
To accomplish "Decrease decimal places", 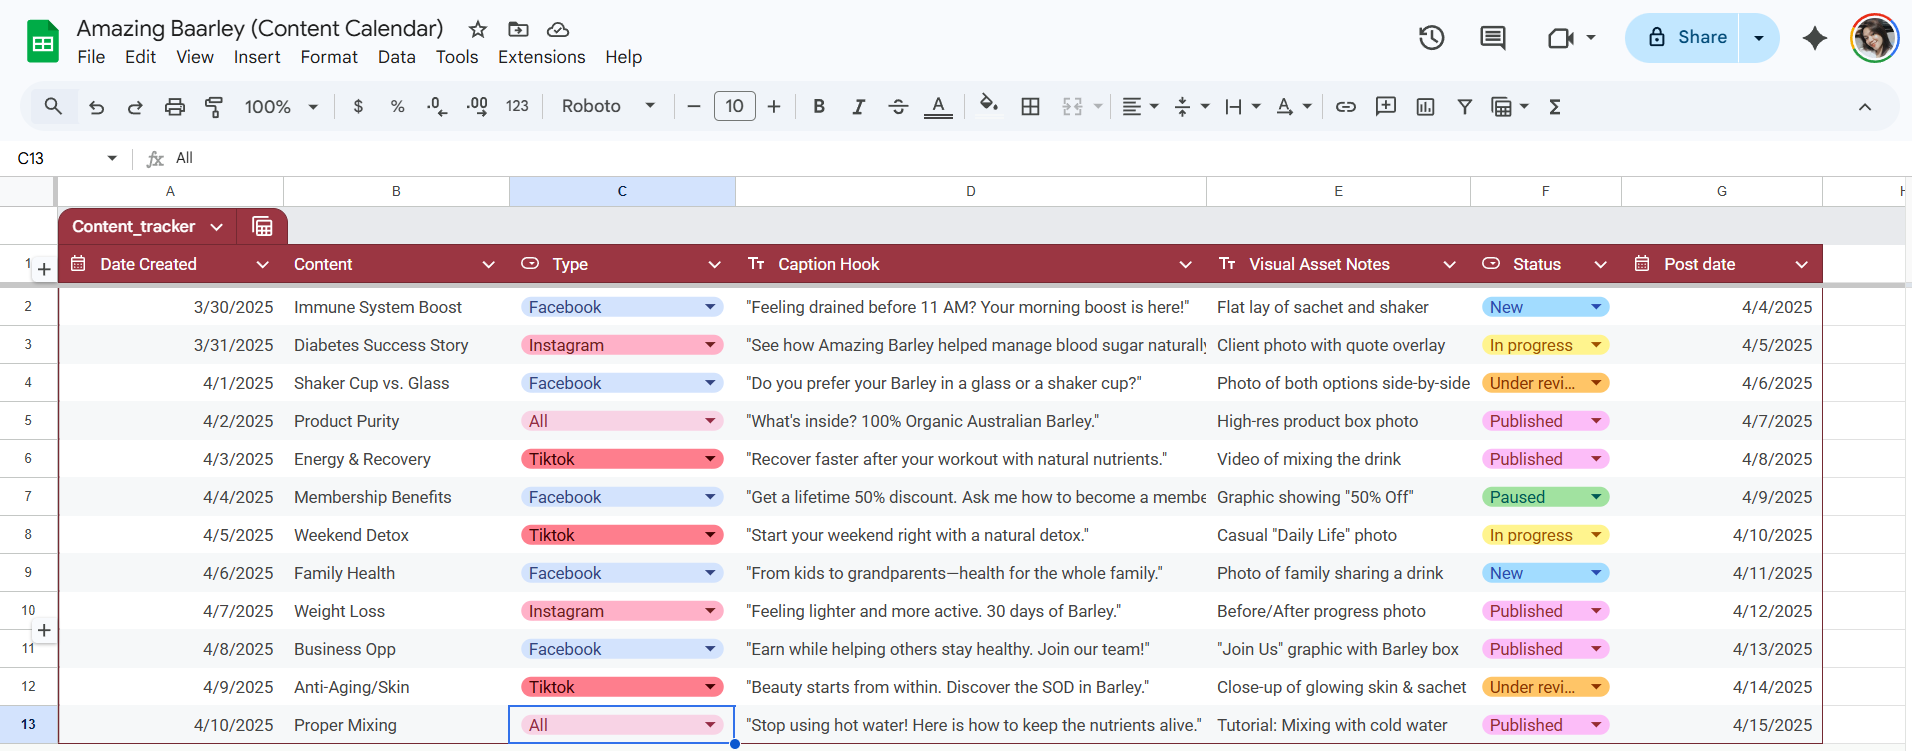I will pos(437,106).
